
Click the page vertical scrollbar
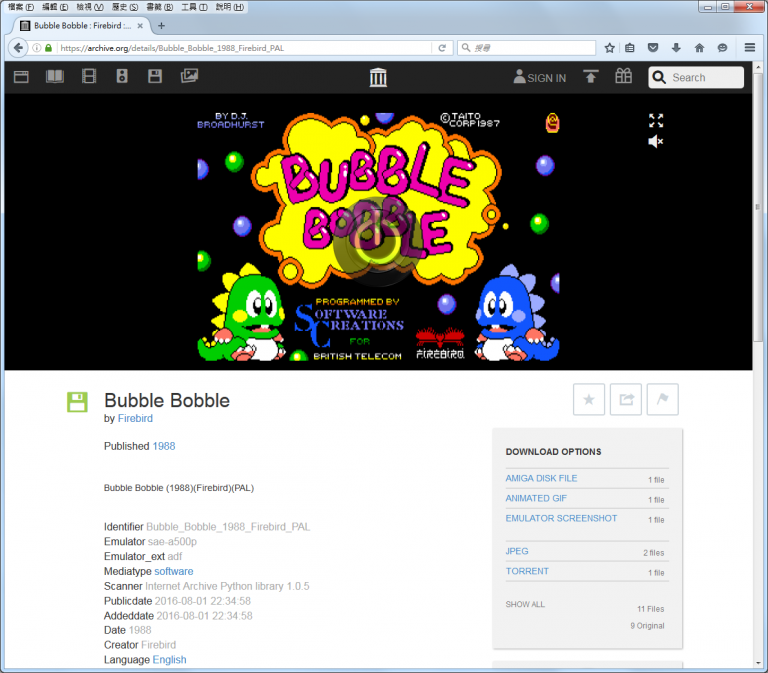[758, 208]
